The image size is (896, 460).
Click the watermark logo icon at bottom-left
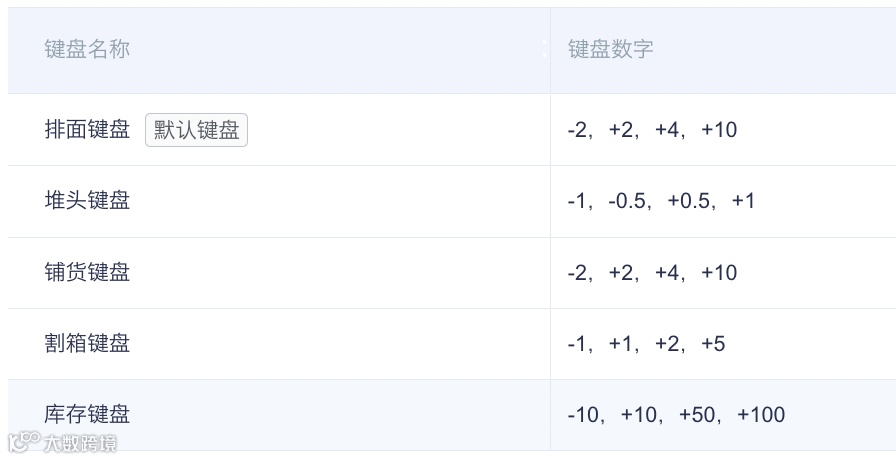23,441
